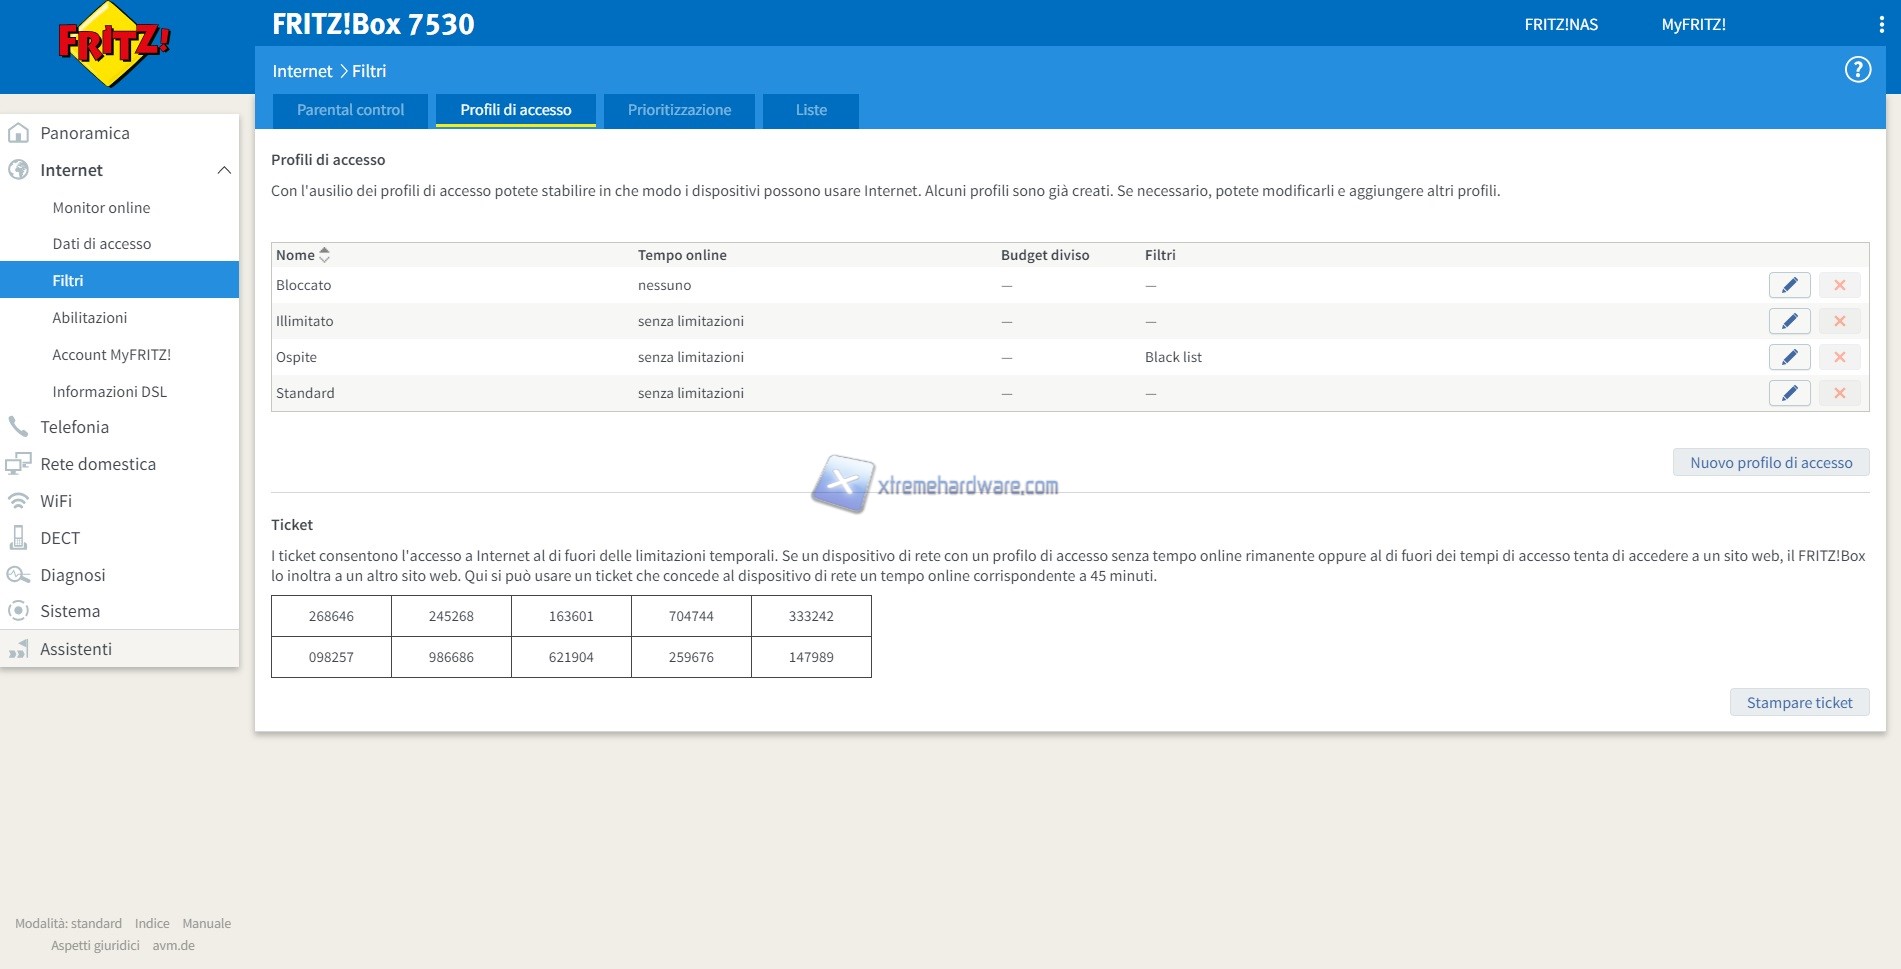Open the FRITZ!NAS link

pyautogui.click(x=1560, y=25)
